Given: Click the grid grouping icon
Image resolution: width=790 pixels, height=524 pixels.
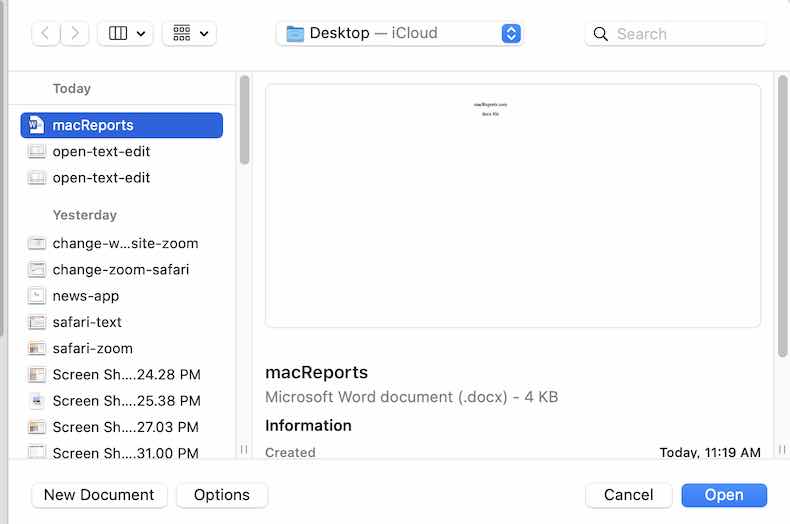Looking at the screenshot, I should click(181, 34).
